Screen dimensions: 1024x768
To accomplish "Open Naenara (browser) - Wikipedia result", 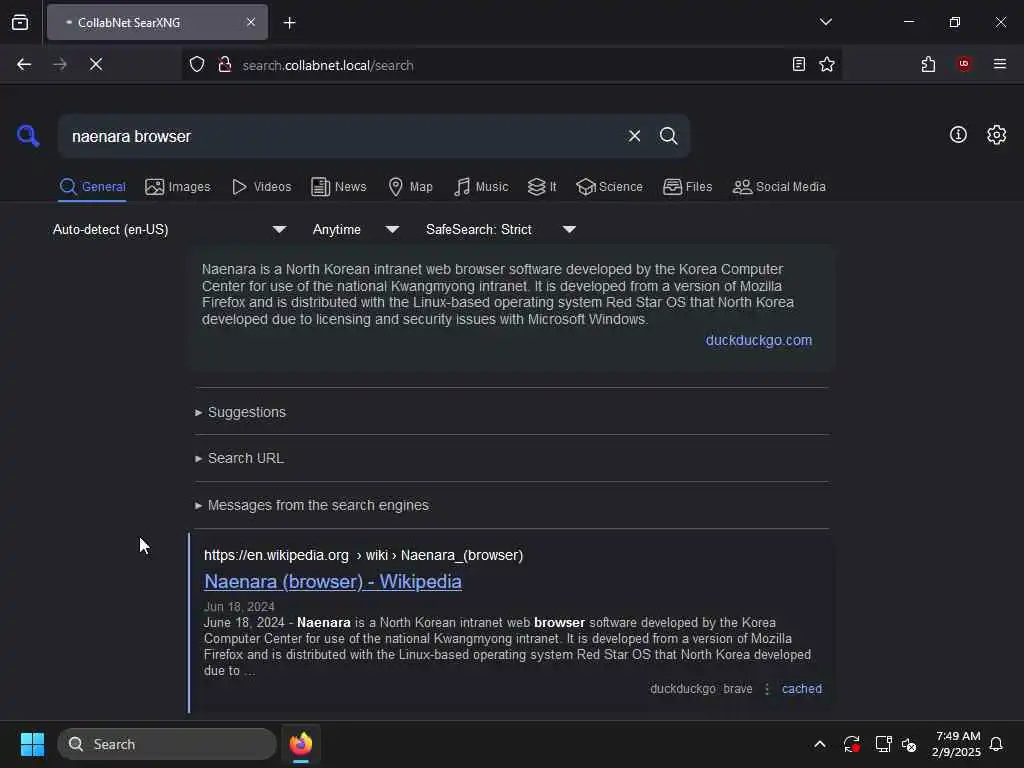I will 332,581.
